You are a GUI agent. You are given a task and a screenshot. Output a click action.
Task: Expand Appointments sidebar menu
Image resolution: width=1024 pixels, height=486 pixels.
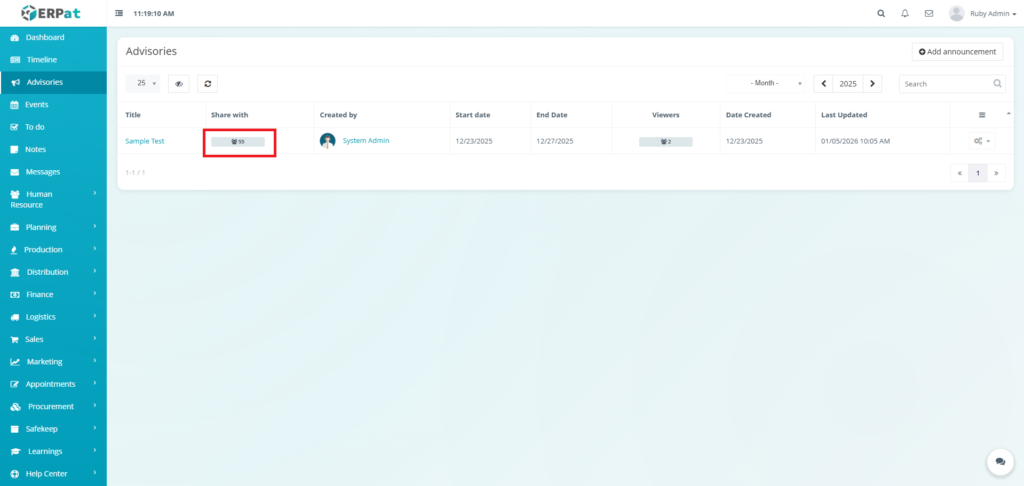[53, 384]
